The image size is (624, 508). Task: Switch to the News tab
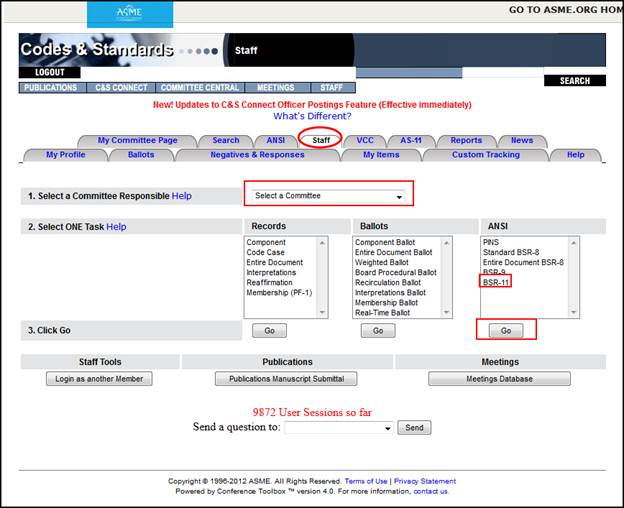522,140
